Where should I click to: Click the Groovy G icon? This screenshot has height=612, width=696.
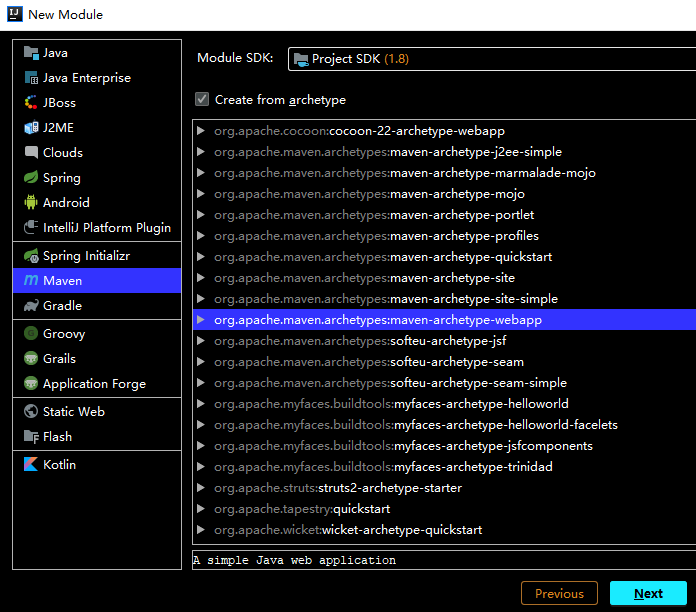[x=31, y=333]
